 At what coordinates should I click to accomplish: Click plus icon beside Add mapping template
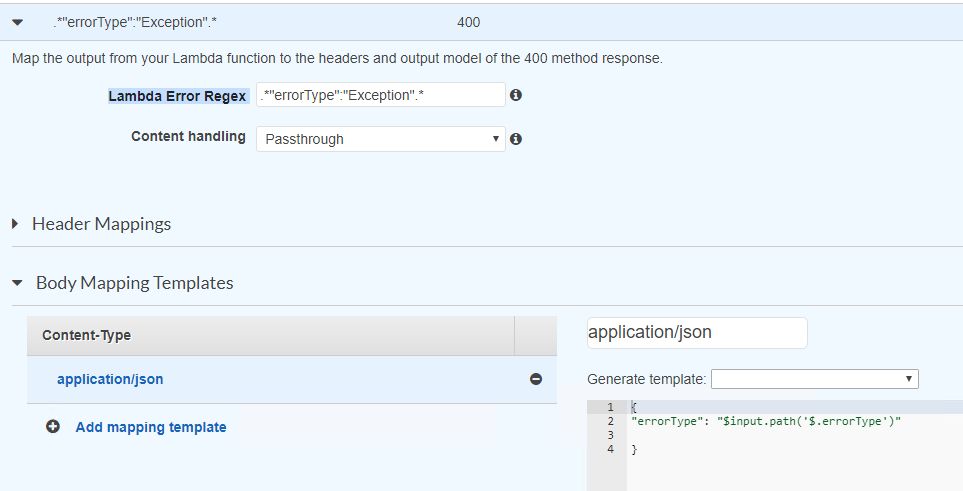(x=53, y=427)
